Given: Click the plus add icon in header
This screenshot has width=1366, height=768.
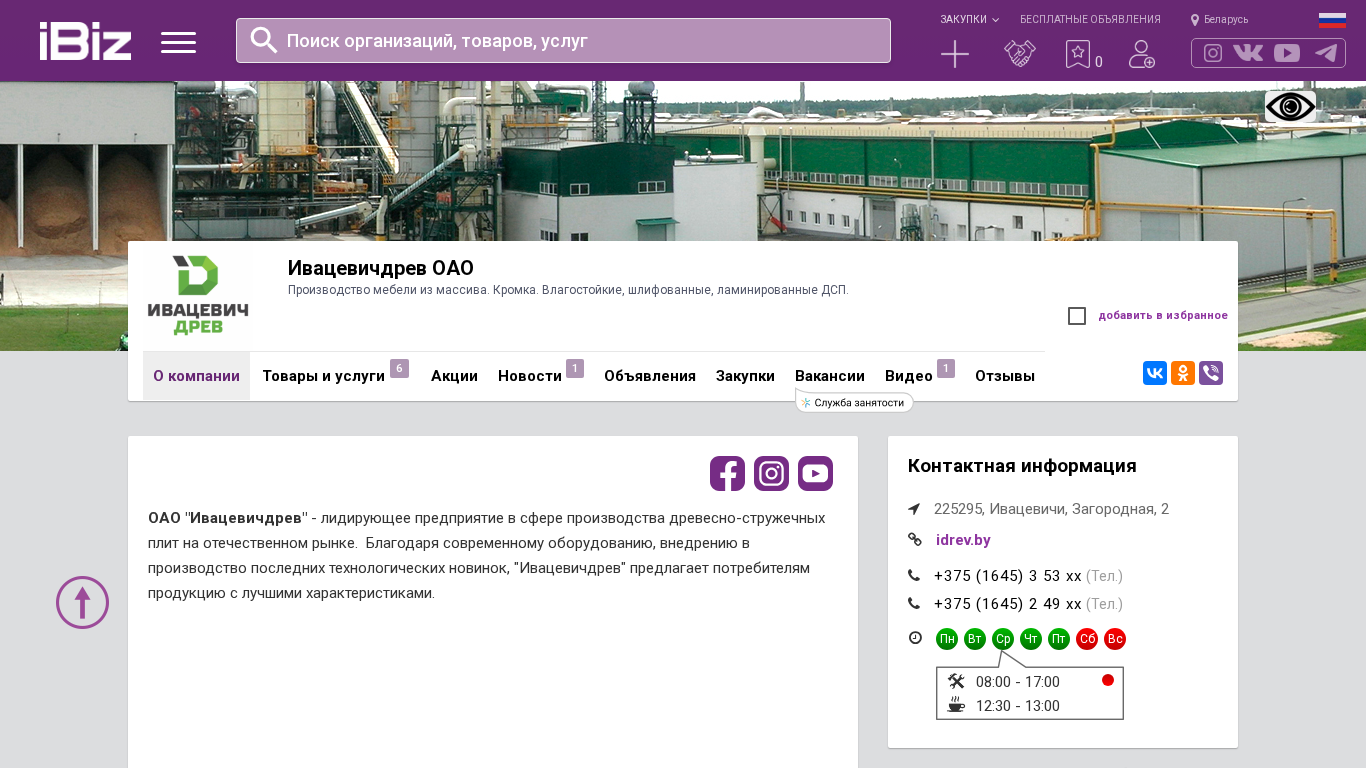Looking at the screenshot, I should [955, 54].
